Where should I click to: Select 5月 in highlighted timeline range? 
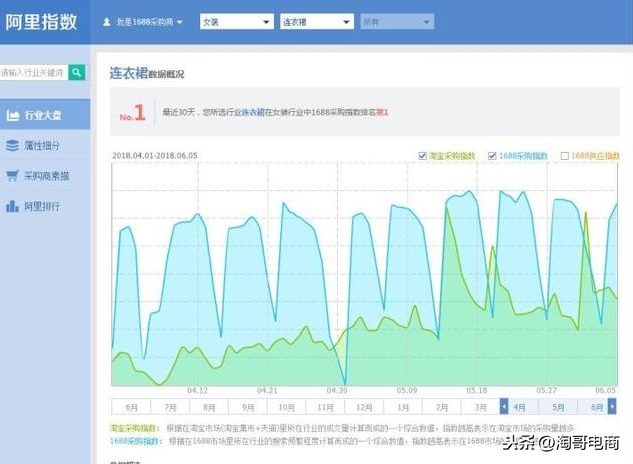click(558, 407)
